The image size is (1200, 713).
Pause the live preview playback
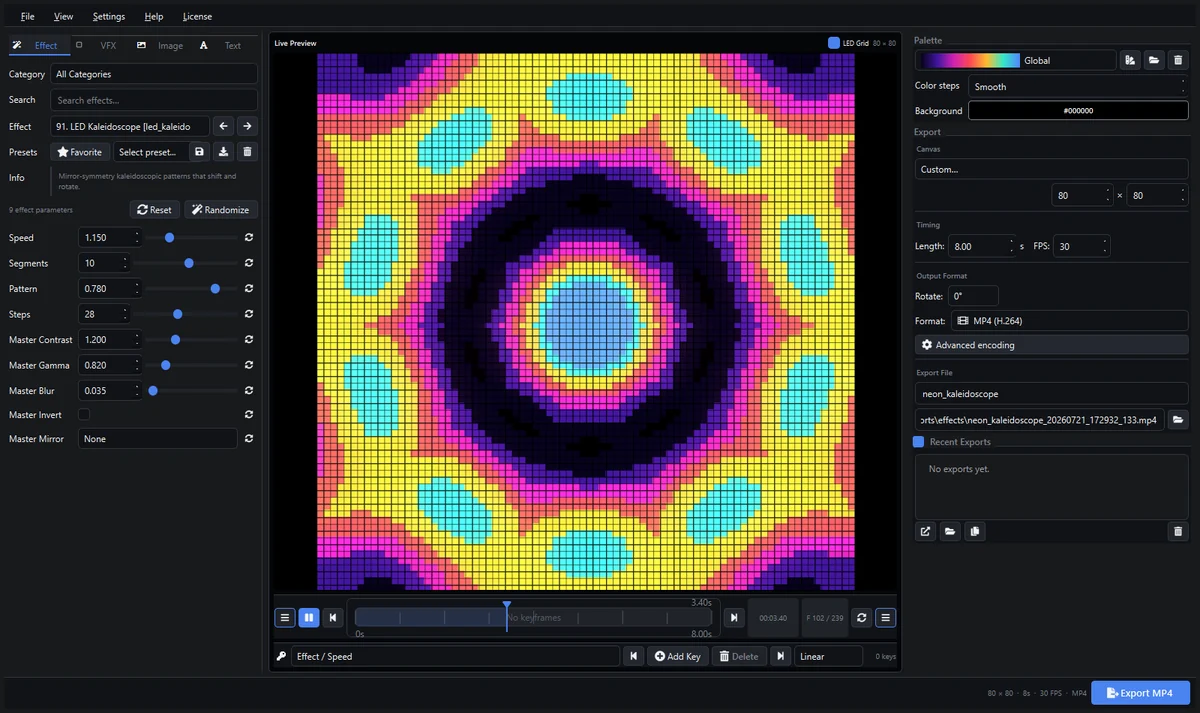[309, 618]
